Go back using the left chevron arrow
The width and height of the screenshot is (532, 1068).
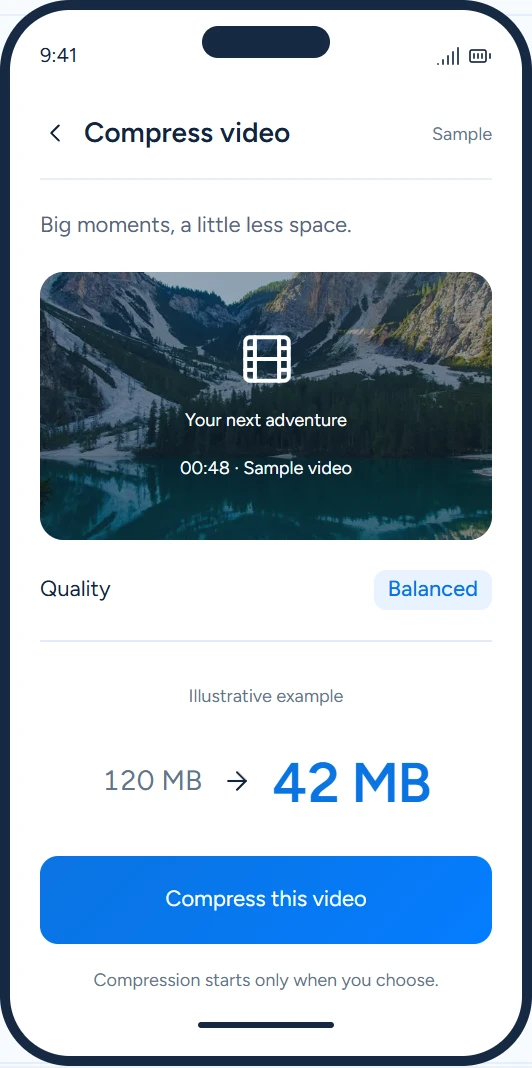coord(55,133)
